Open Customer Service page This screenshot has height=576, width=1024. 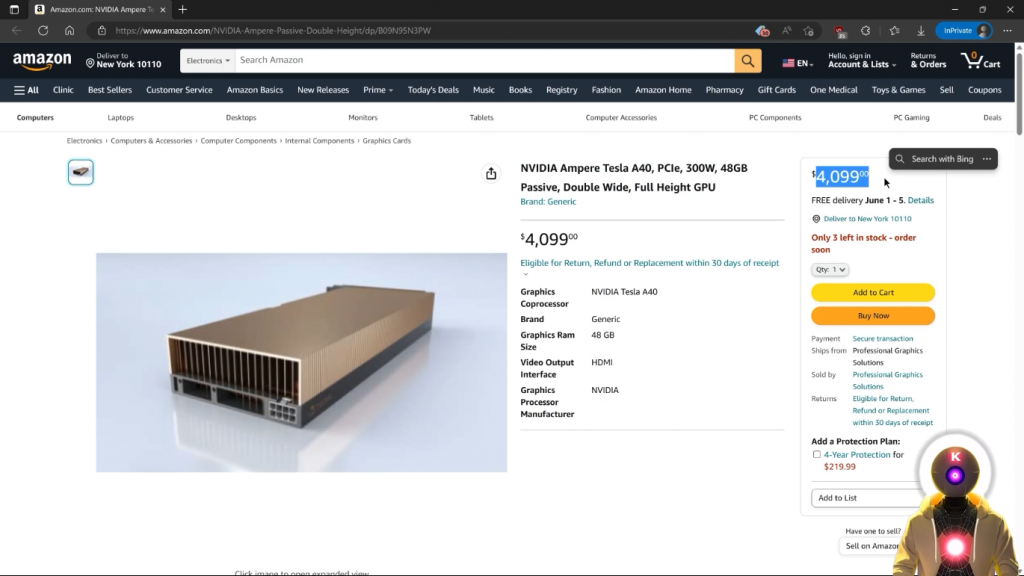179,90
